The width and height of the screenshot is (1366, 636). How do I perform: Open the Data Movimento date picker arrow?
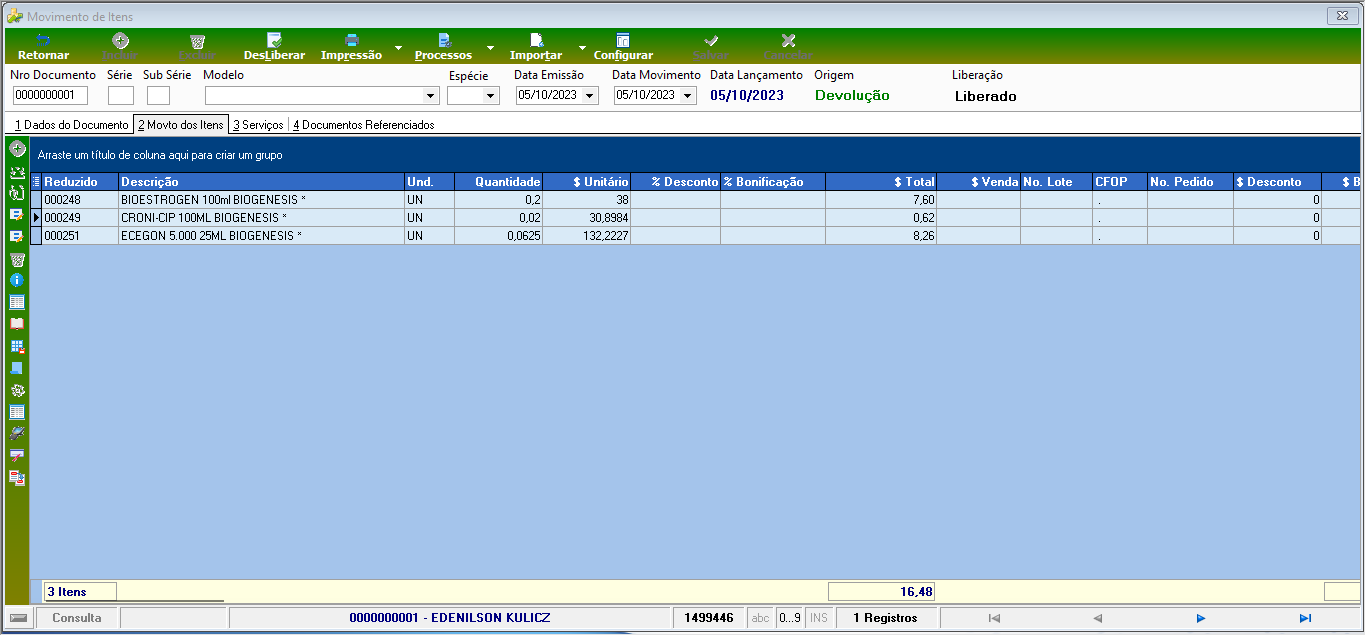point(687,96)
